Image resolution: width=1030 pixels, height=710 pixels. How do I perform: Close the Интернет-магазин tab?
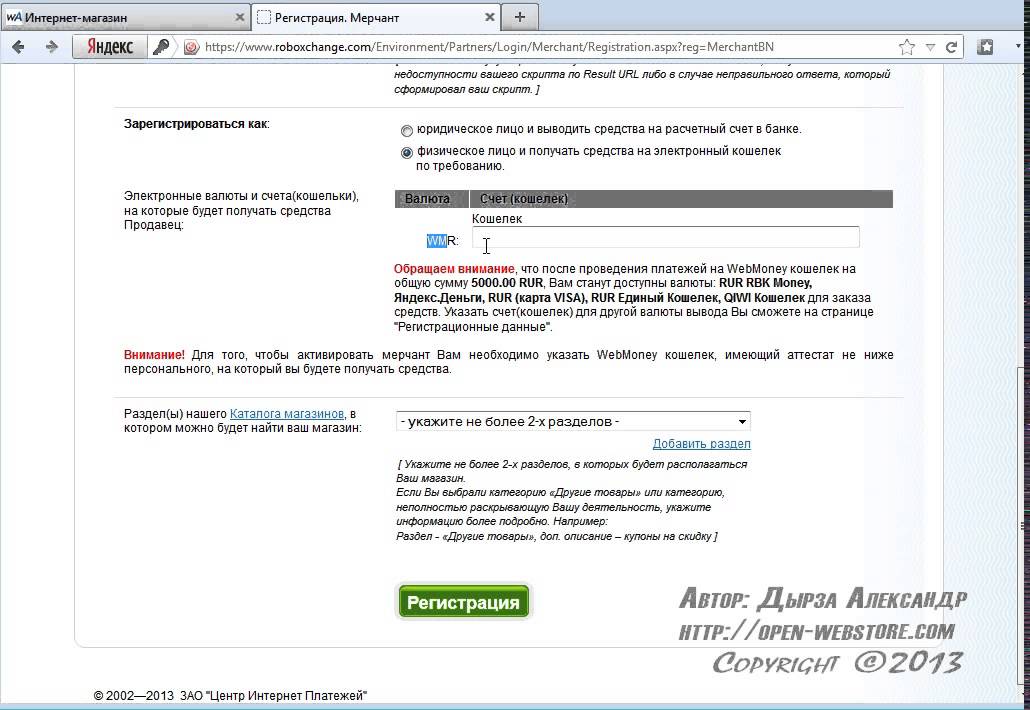point(240,18)
